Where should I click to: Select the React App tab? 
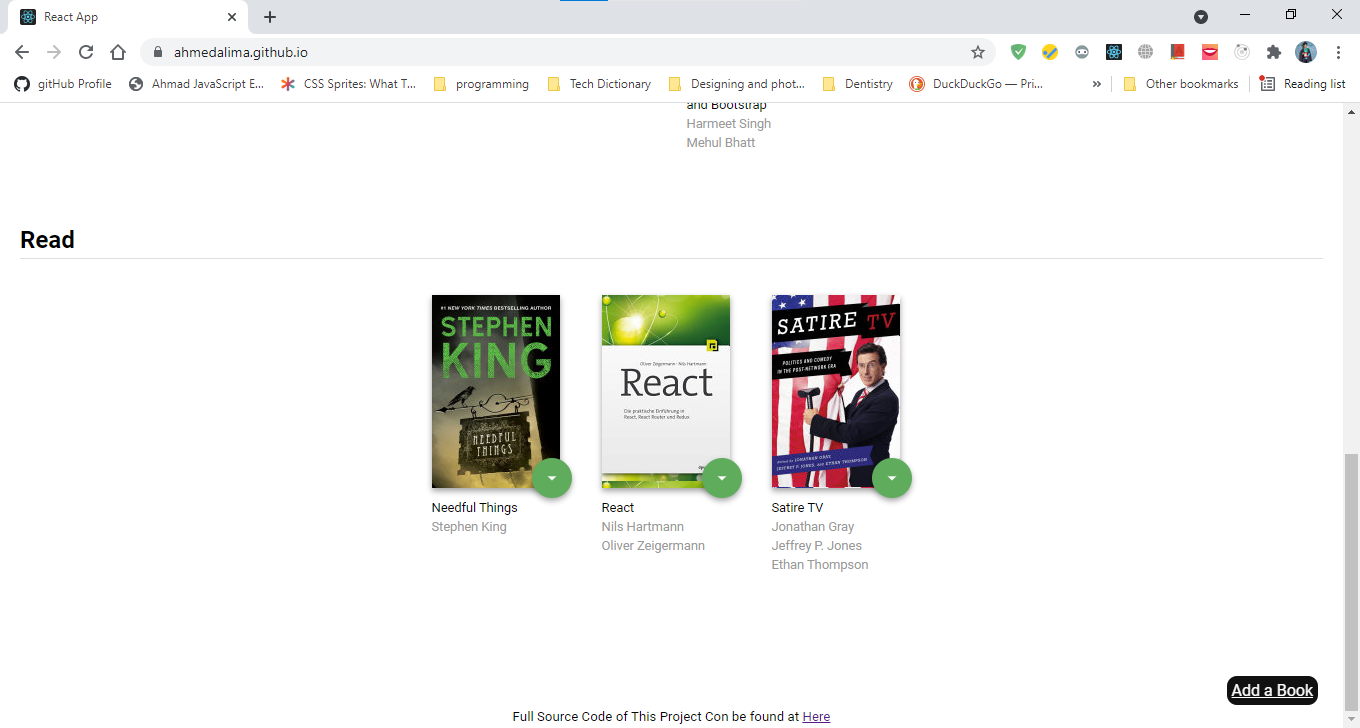tap(128, 17)
